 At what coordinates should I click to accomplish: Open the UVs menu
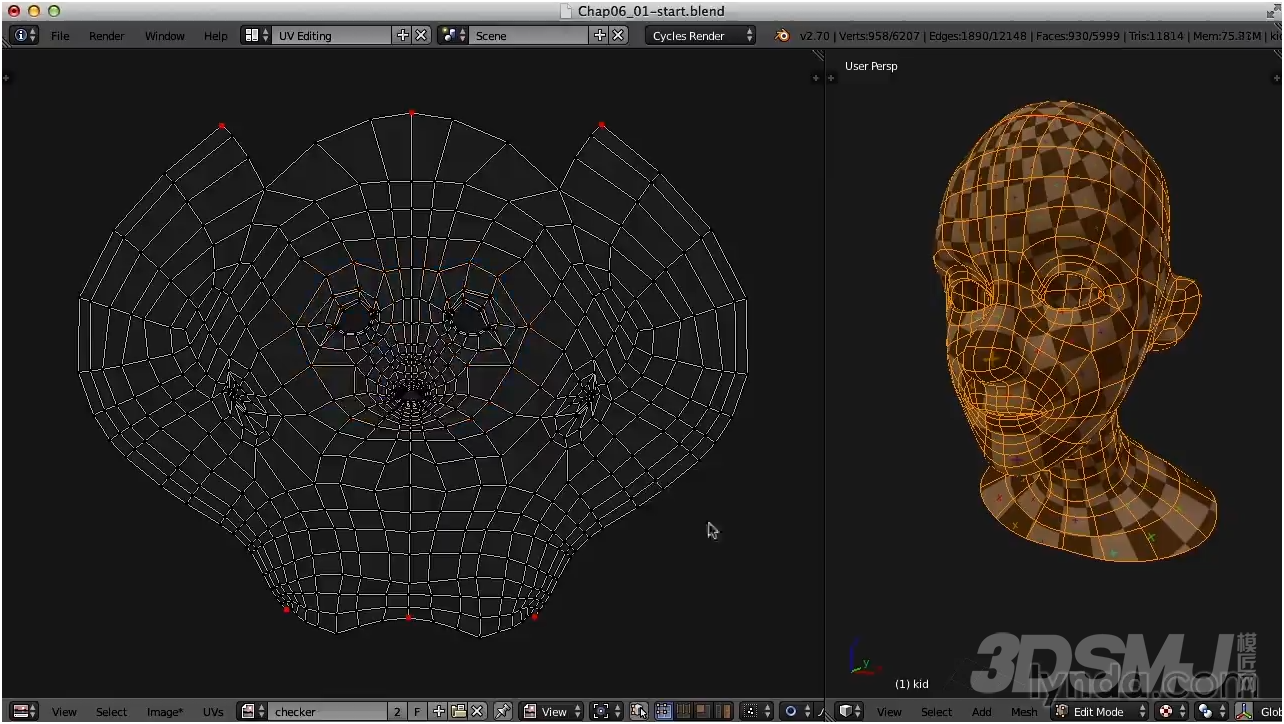[x=213, y=712]
